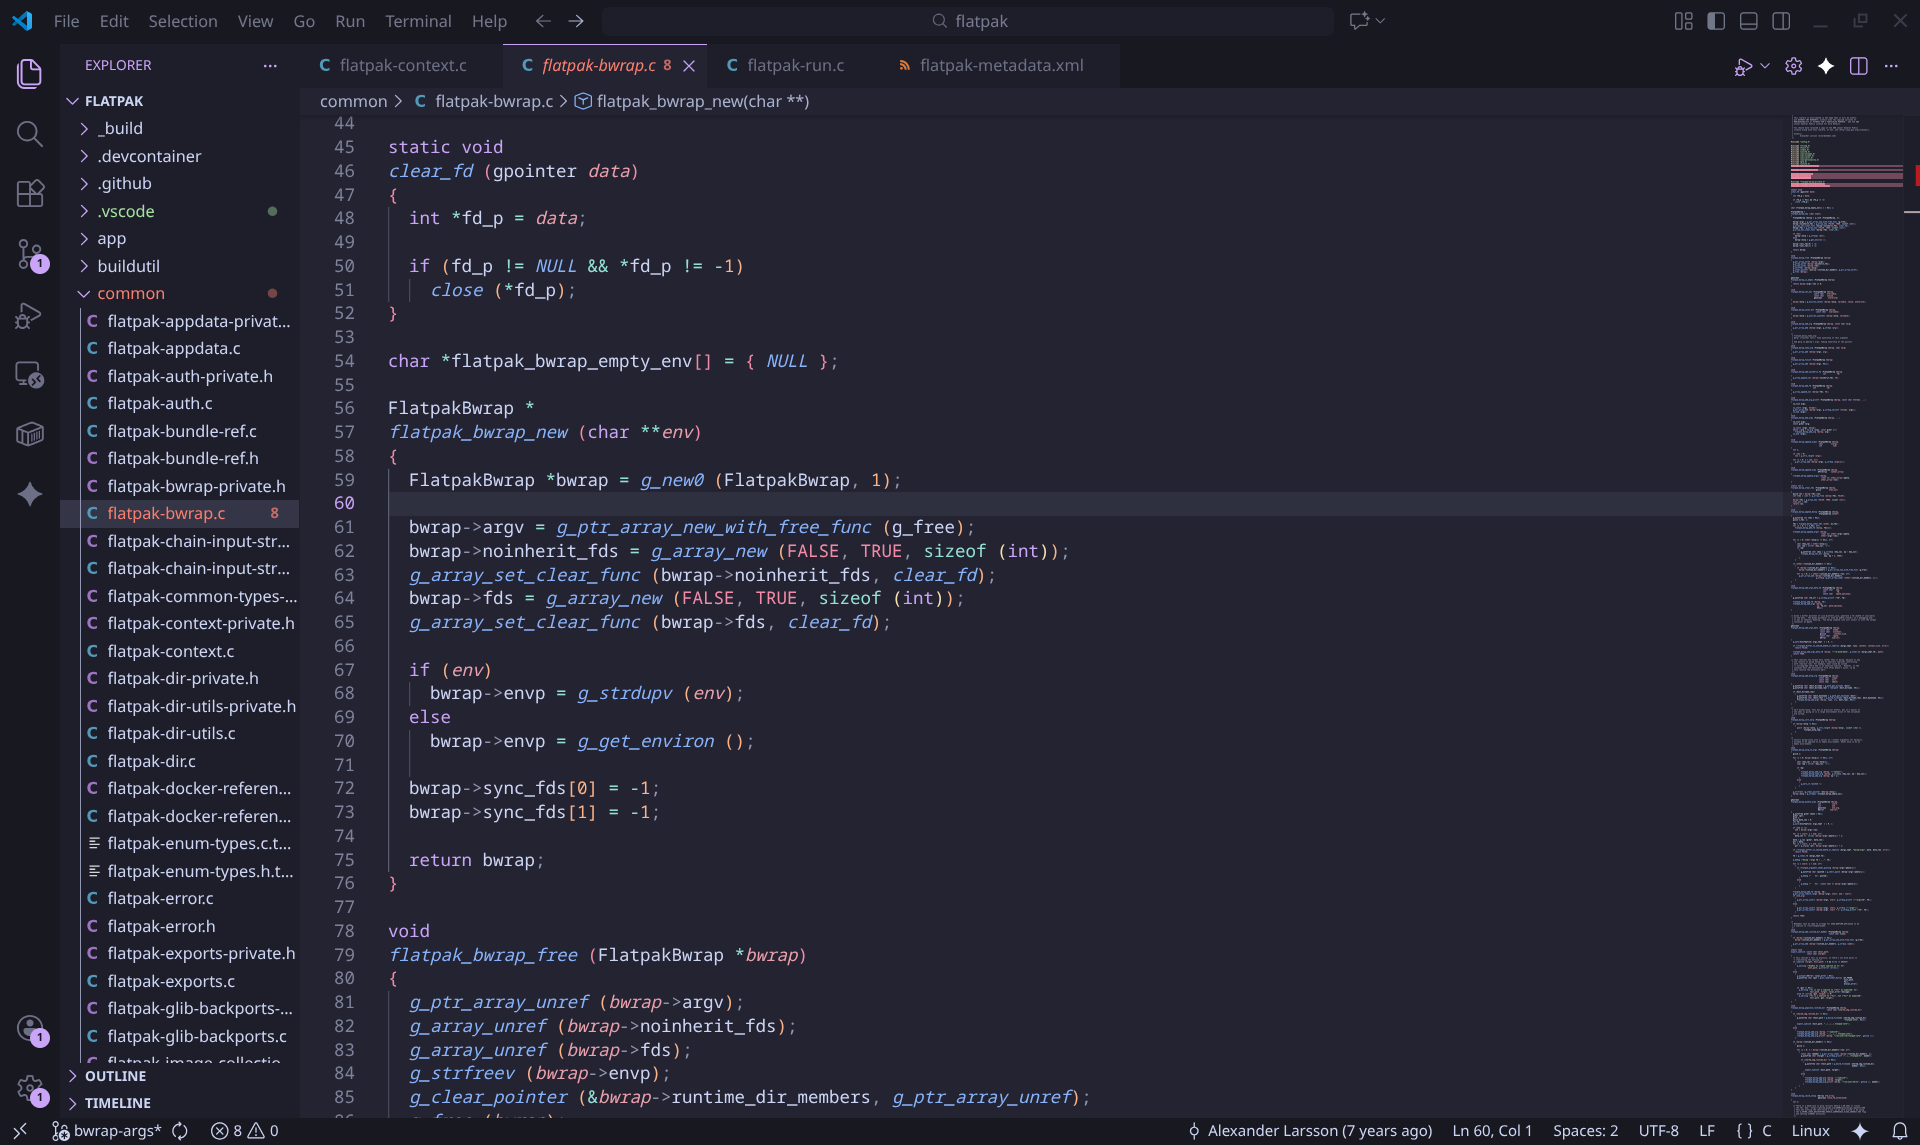Open the Run and Debug view
Viewport: 1920px width, 1145px height.
point(29,315)
